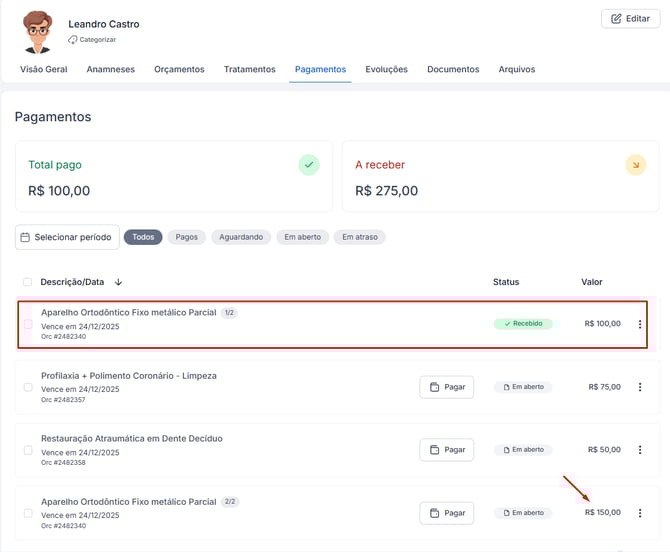
Task: Check the Restauração Atraumática row checkbox
Action: [28, 450]
